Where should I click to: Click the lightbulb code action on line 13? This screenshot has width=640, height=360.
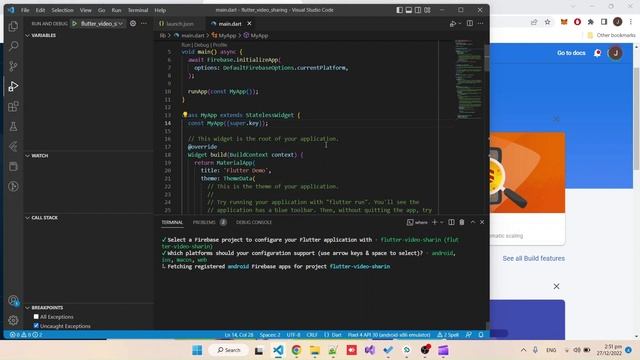pyautogui.click(x=184, y=115)
